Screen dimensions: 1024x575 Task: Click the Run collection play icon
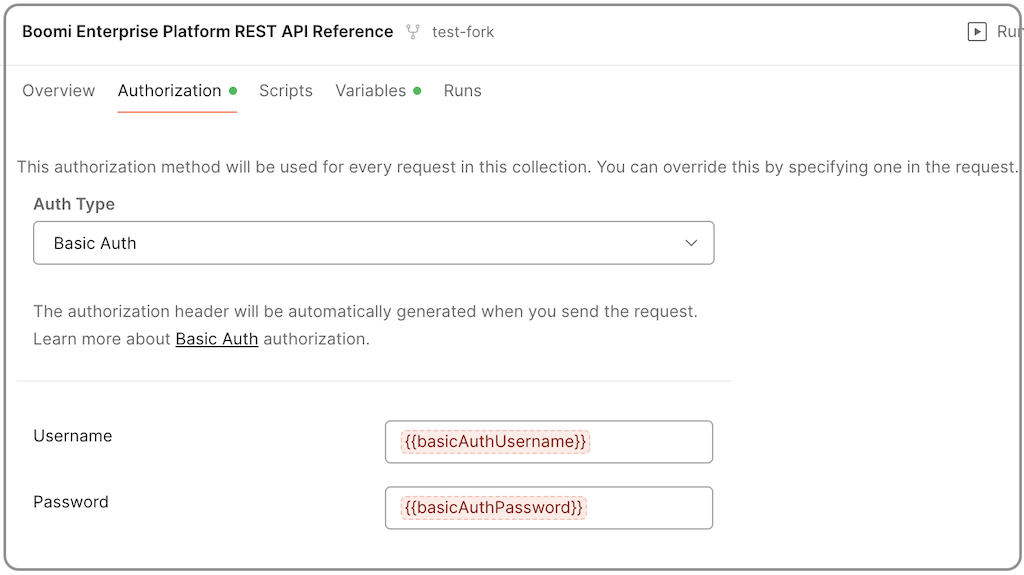pos(977,31)
